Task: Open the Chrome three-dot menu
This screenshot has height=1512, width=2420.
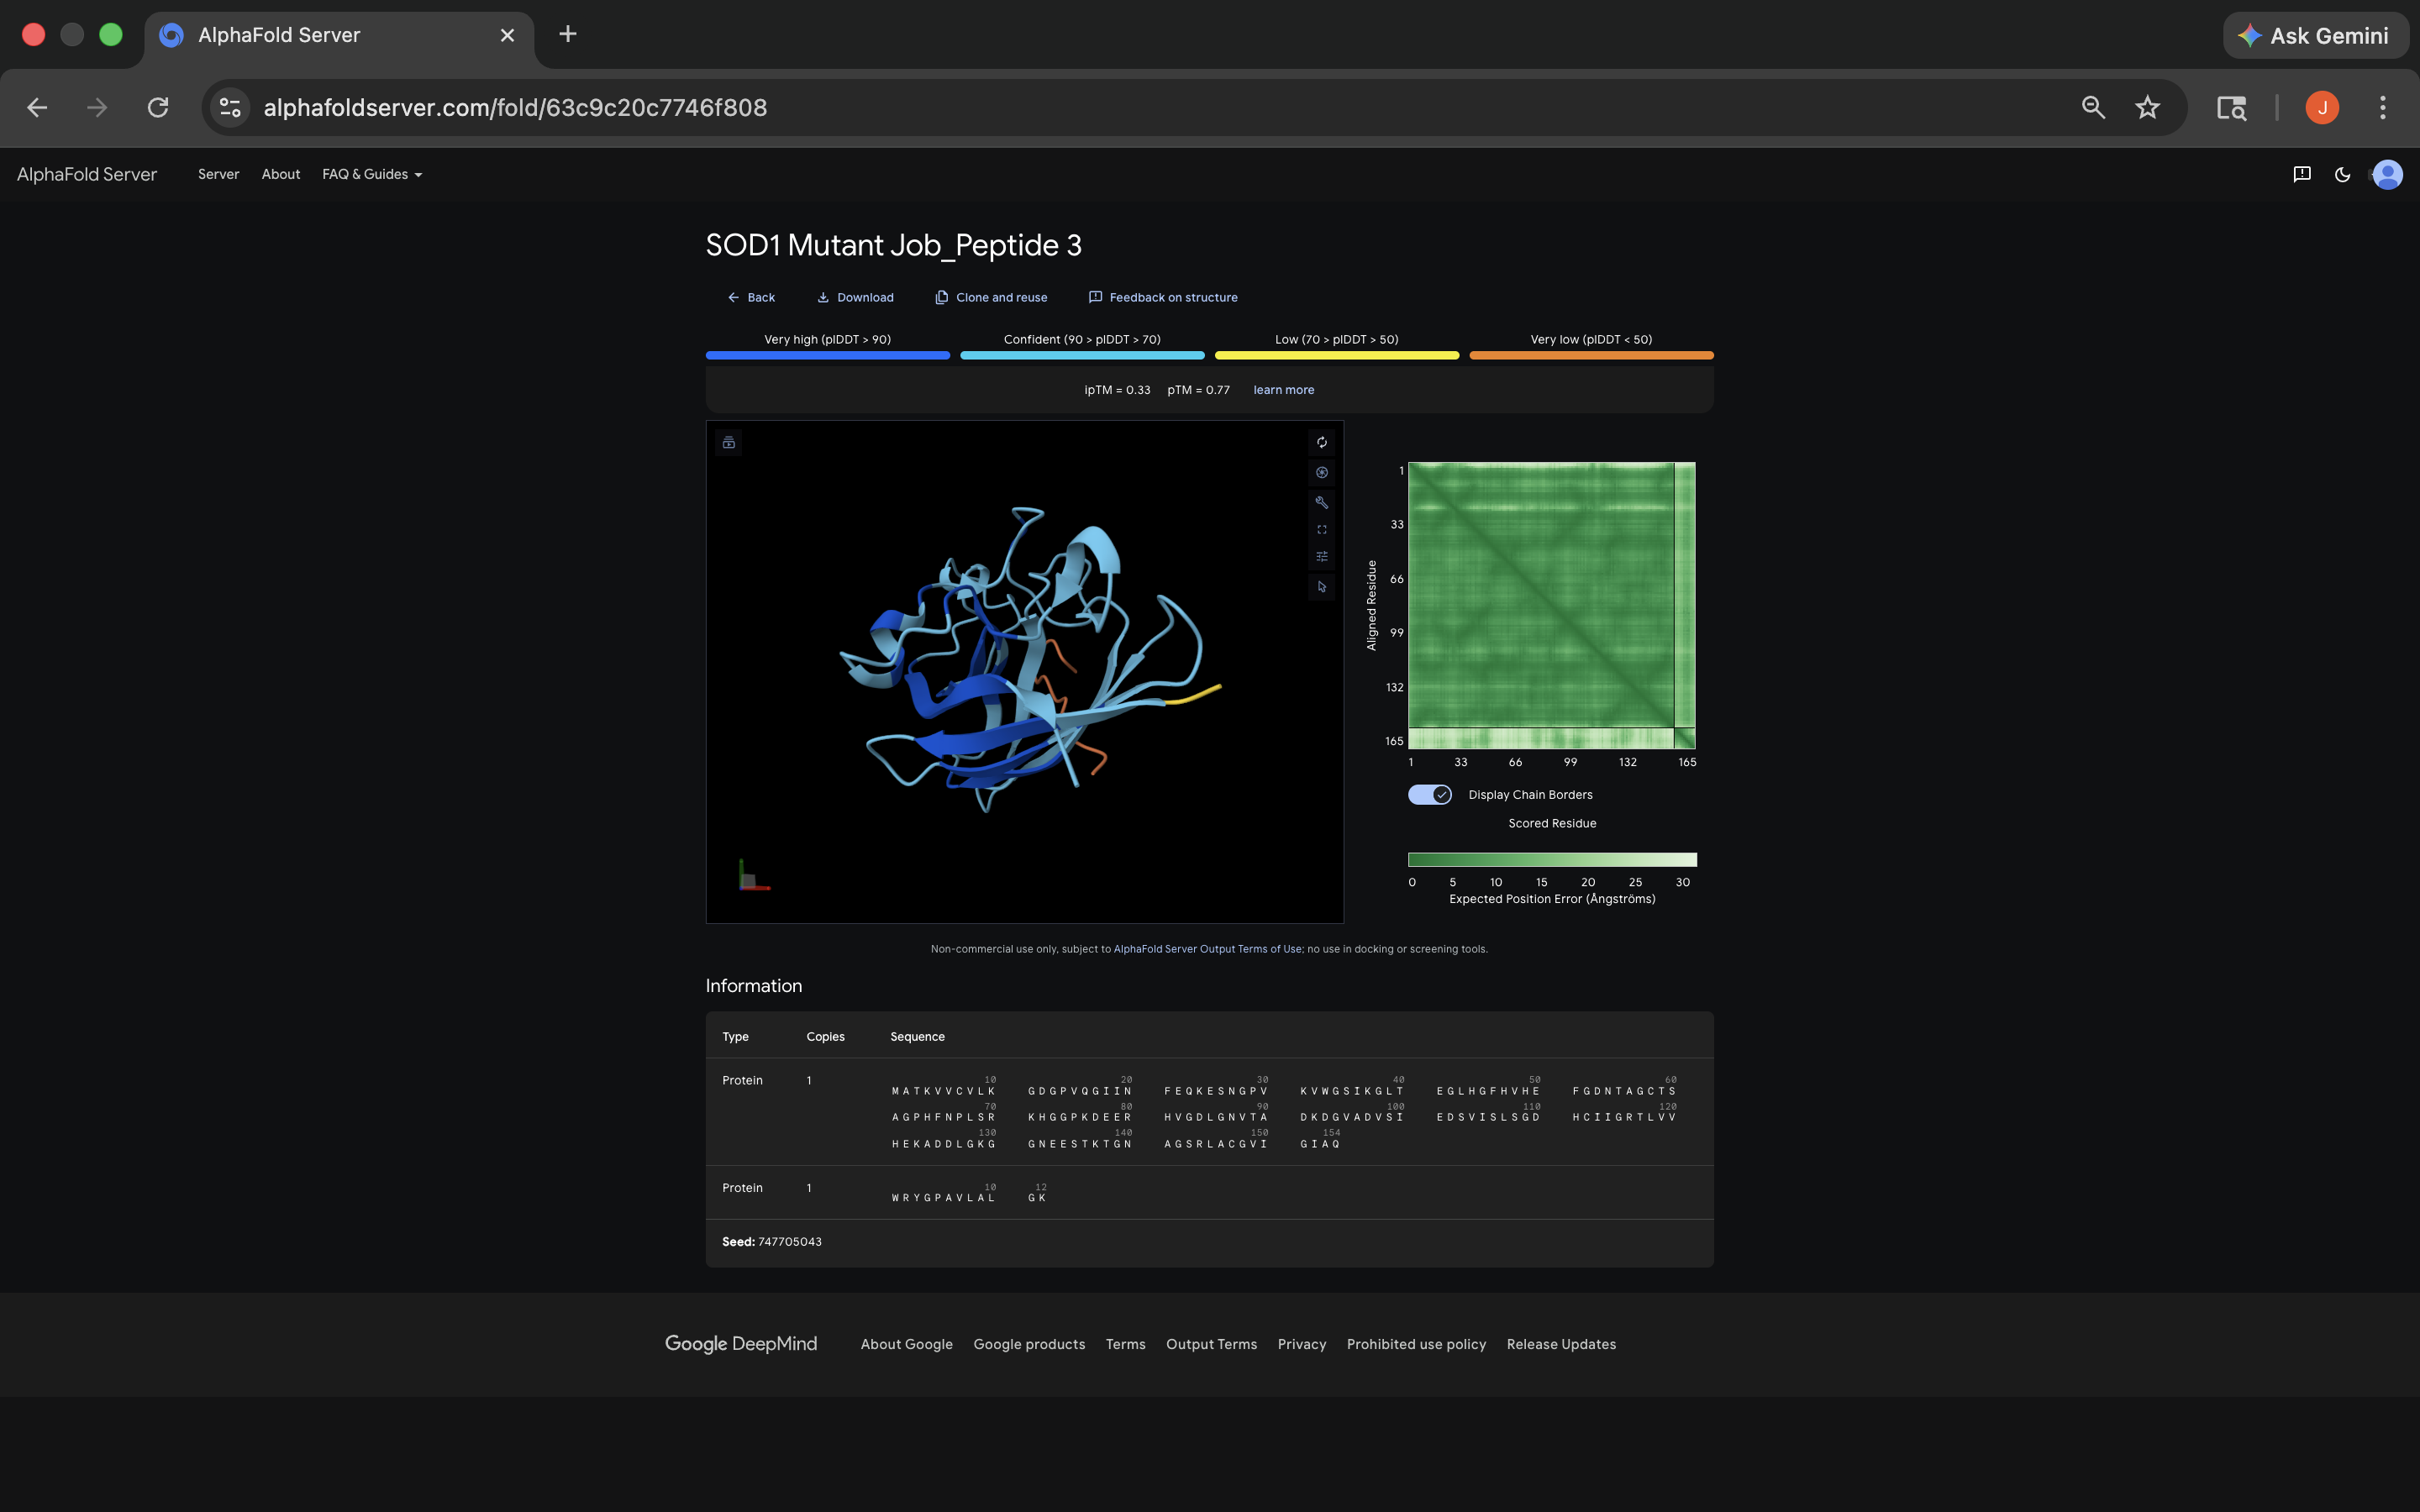Action: tap(2383, 107)
